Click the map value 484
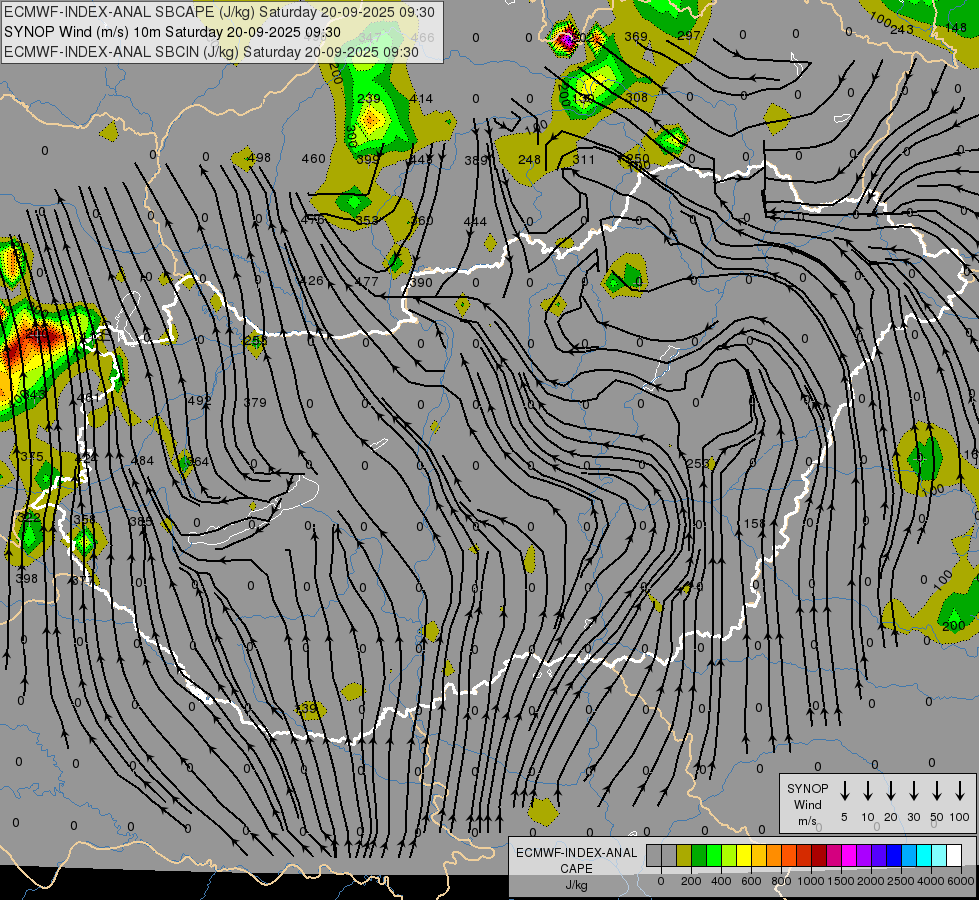 pos(142,461)
